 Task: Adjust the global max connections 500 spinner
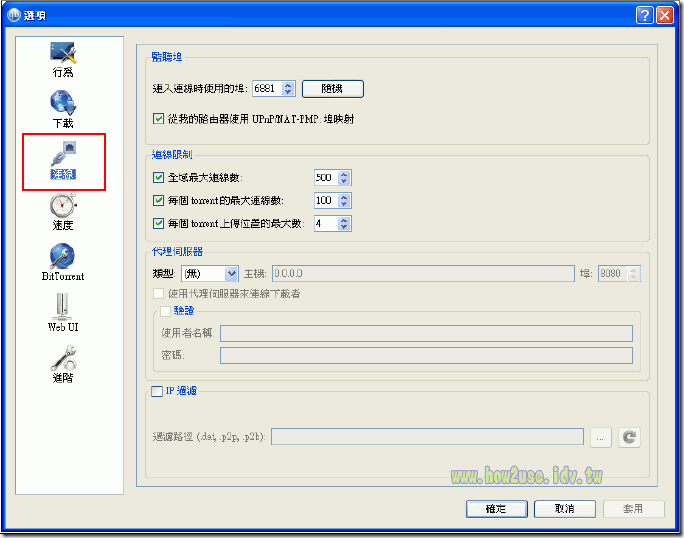click(x=344, y=178)
